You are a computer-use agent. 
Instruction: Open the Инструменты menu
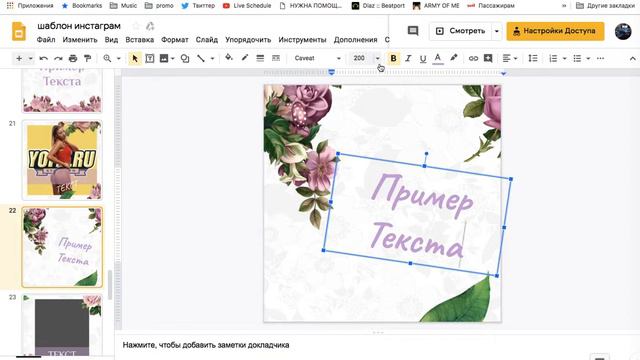pos(302,40)
